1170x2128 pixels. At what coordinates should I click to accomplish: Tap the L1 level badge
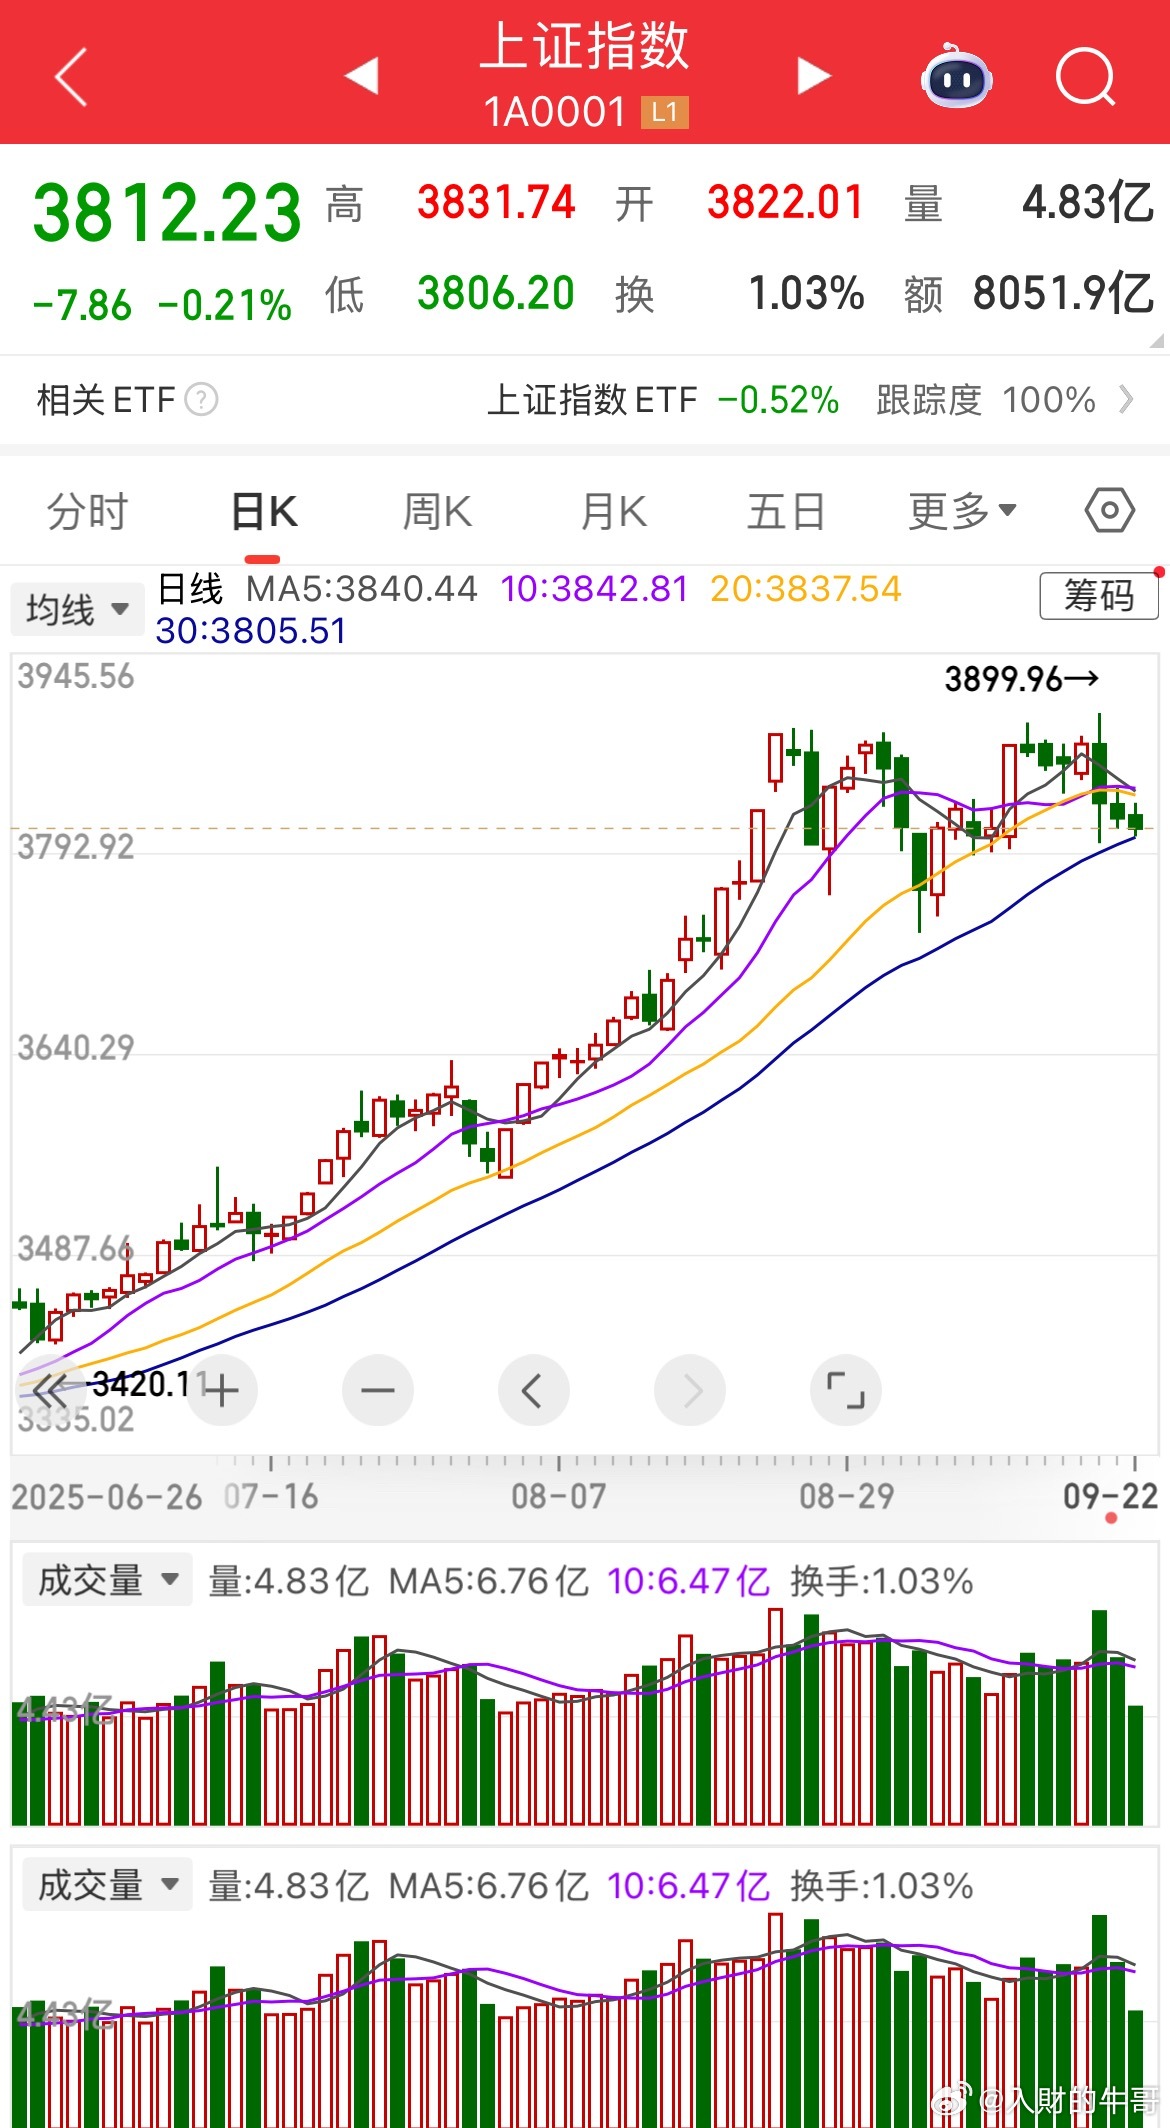(665, 112)
